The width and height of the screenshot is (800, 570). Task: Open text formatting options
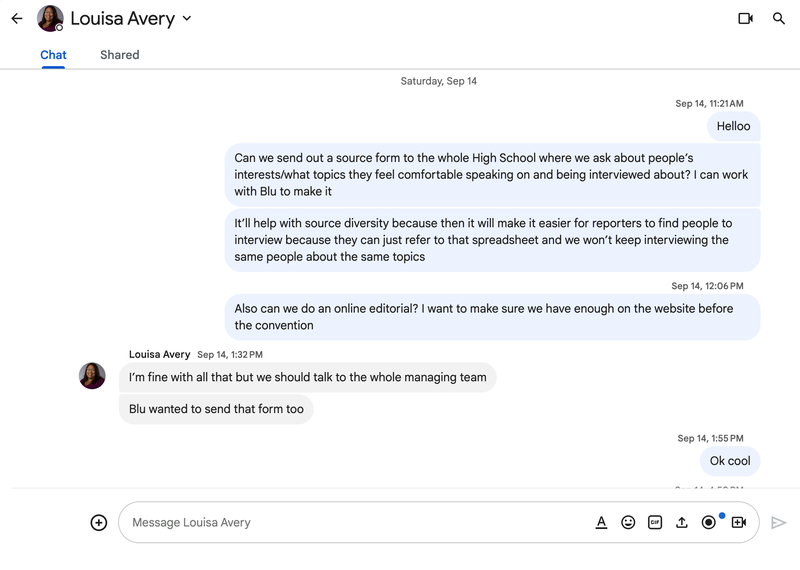(x=601, y=522)
